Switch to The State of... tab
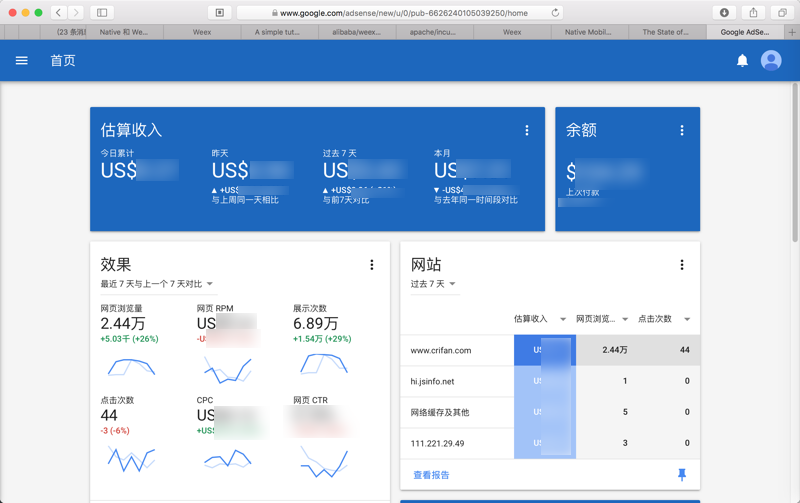This screenshot has height=503, width=800. 667,32
